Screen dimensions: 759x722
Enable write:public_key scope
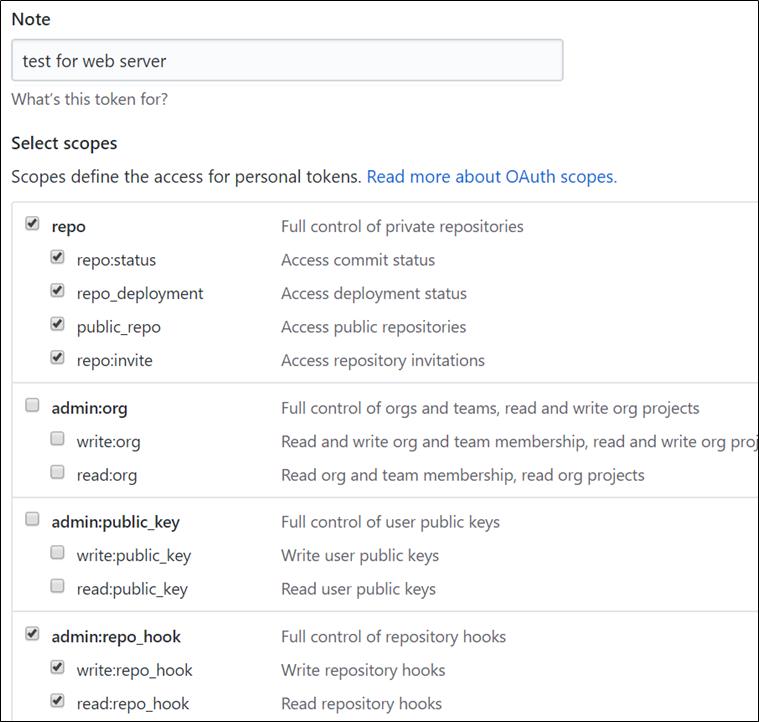pos(57,554)
